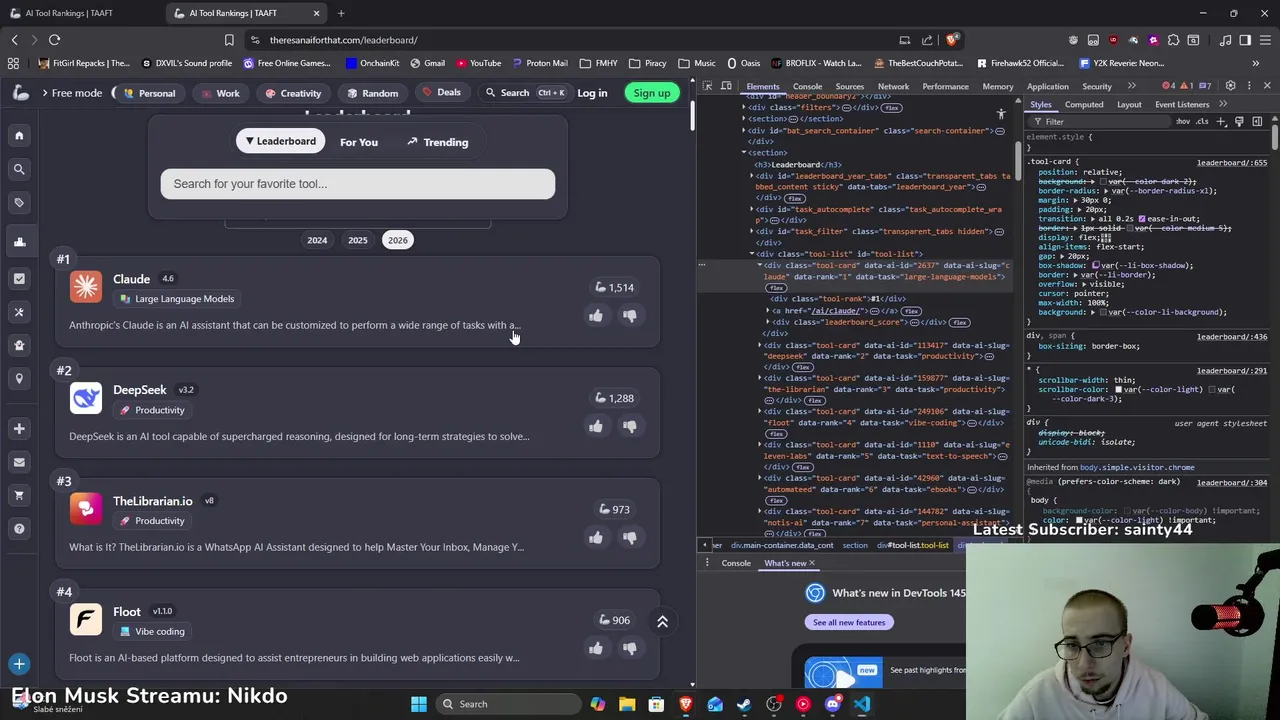Toggle the .cls element classes button
The image size is (1280, 720).
[x=1202, y=121]
